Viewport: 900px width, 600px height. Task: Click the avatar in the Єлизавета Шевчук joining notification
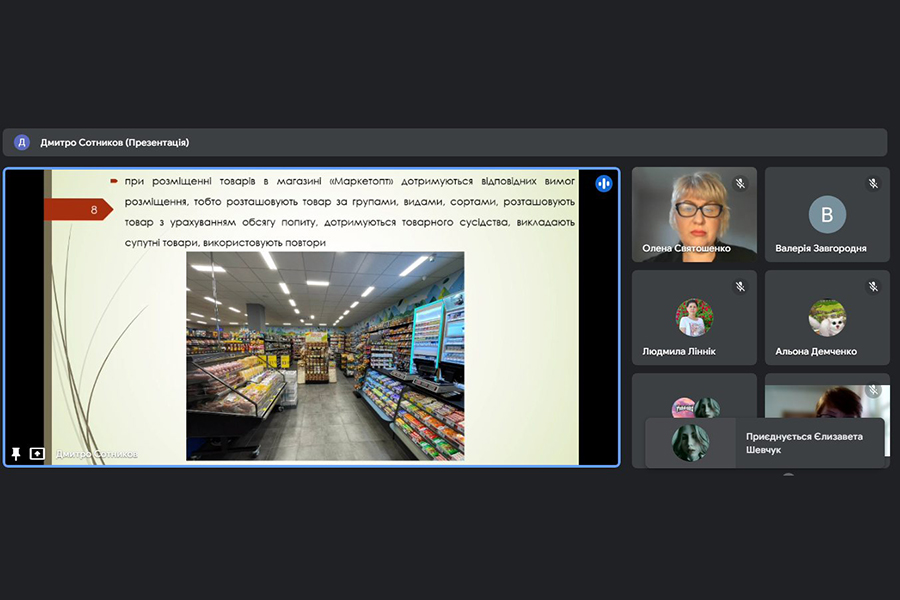(690, 443)
